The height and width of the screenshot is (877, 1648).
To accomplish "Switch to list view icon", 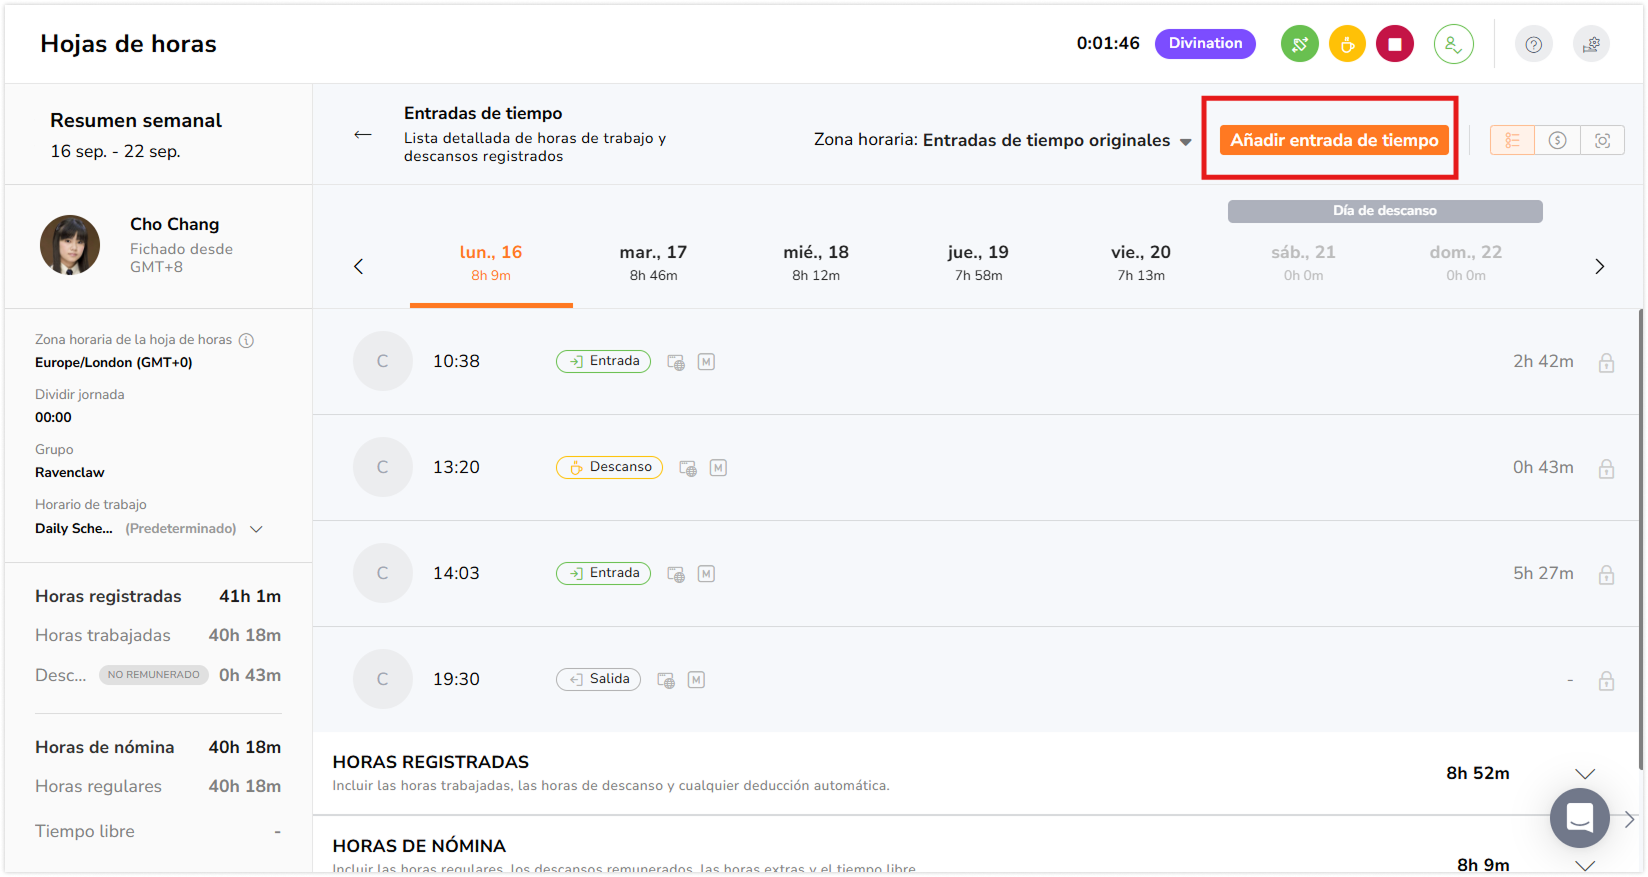I will pyautogui.click(x=1512, y=140).
